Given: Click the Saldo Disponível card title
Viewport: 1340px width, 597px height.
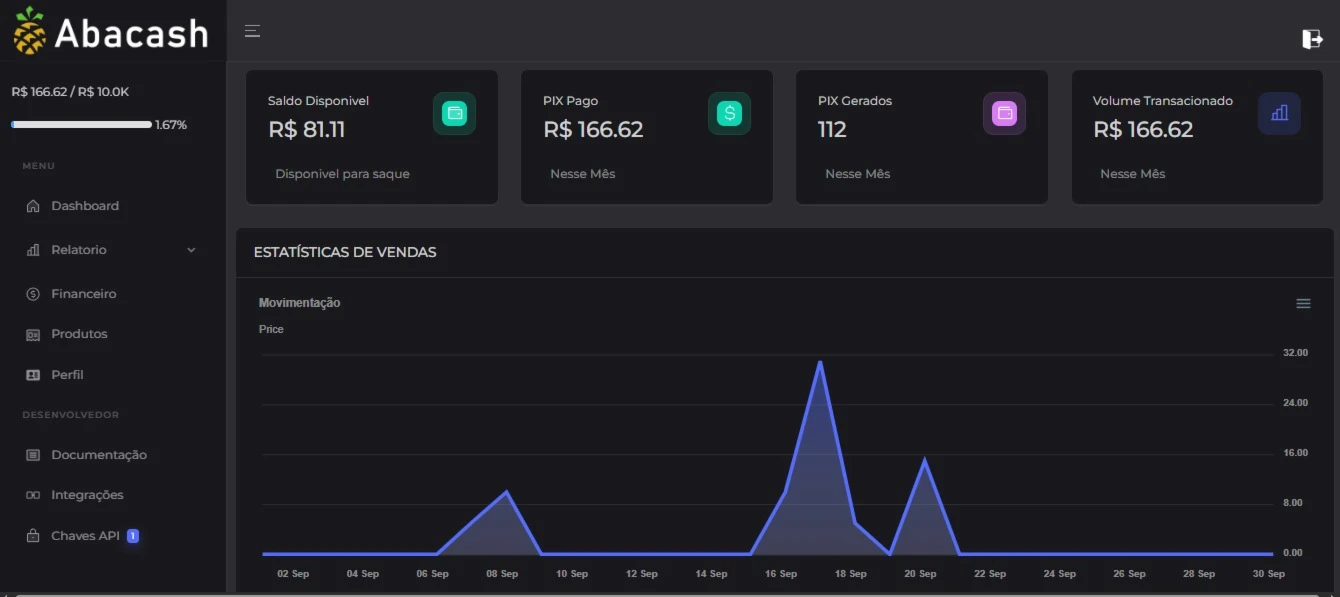Looking at the screenshot, I should (318, 101).
